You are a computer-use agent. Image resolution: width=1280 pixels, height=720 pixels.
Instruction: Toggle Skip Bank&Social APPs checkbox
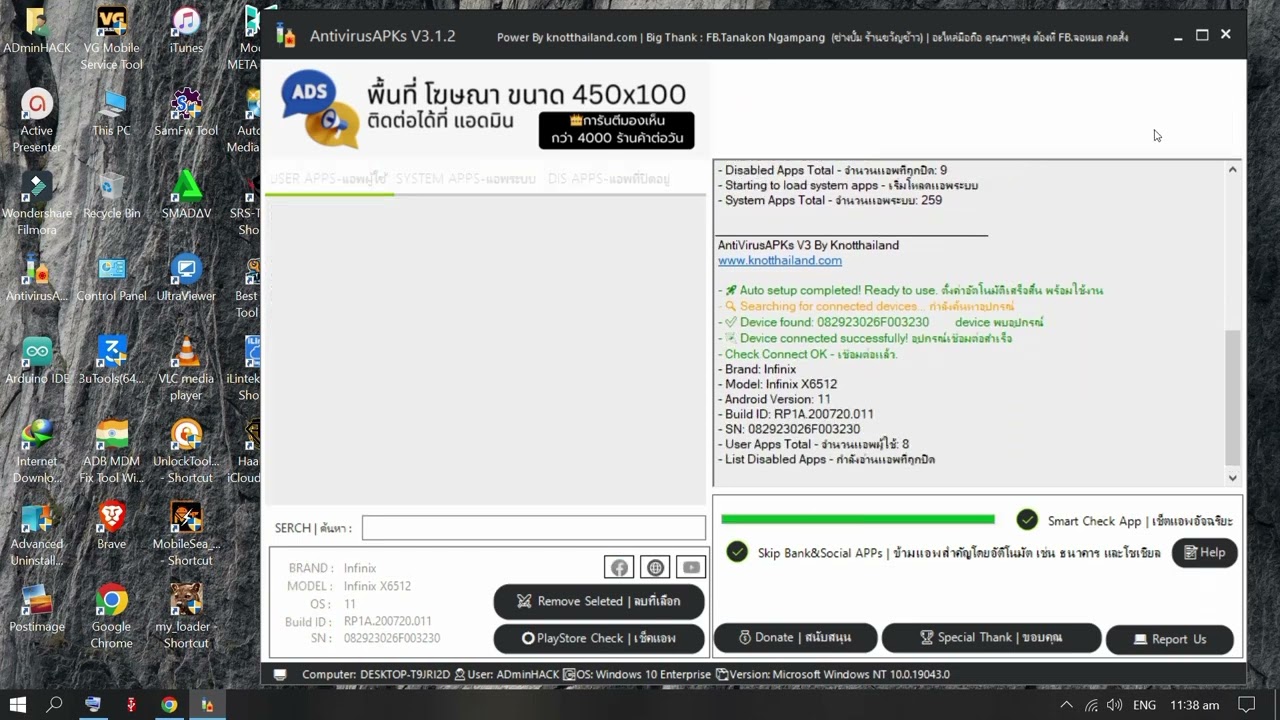tap(737, 552)
